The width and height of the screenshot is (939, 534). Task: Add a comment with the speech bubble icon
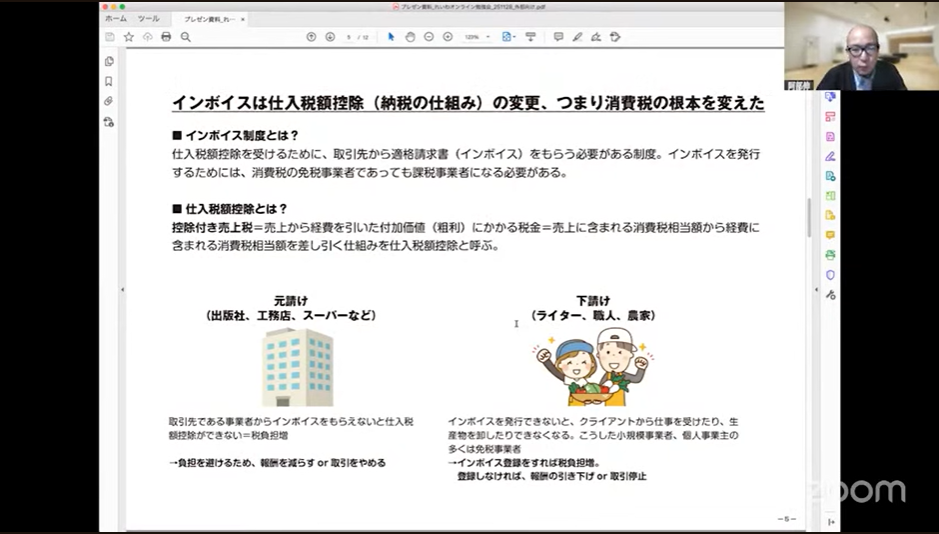click(x=558, y=37)
